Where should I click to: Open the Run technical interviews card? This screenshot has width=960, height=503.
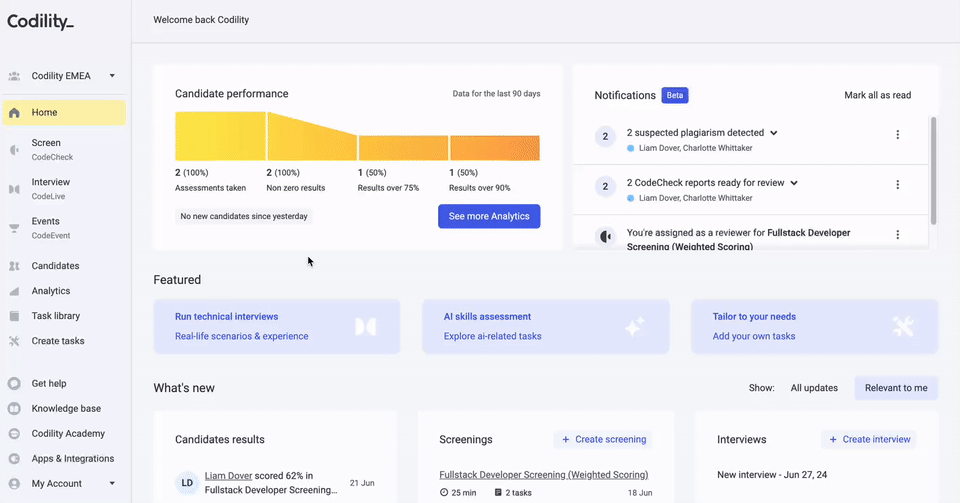(x=277, y=327)
